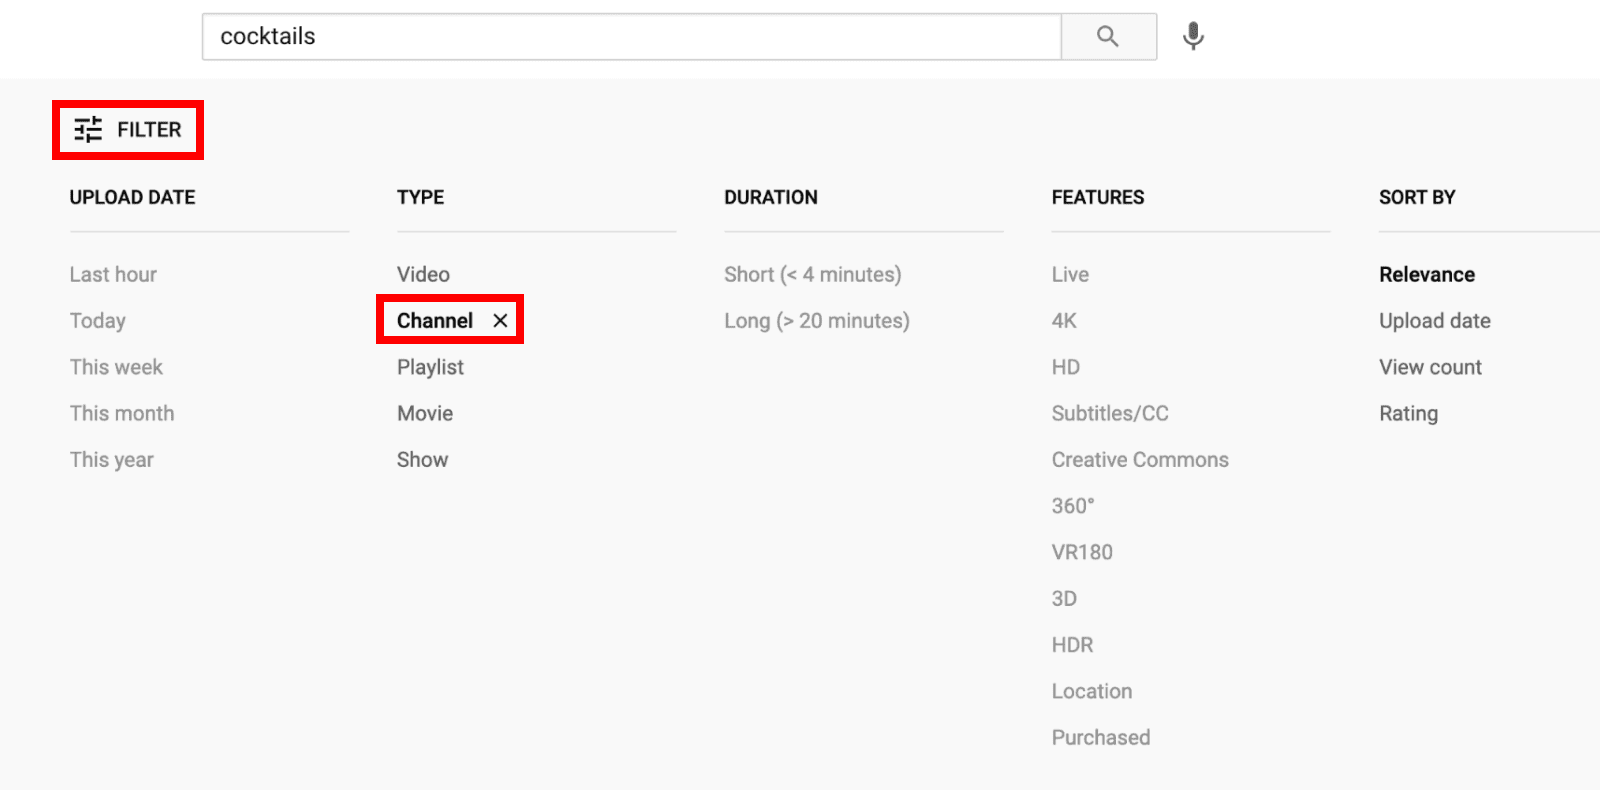Image resolution: width=1600 pixels, height=790 pixels.
Task: Enable the Live feature filter
Action: 1070,275
